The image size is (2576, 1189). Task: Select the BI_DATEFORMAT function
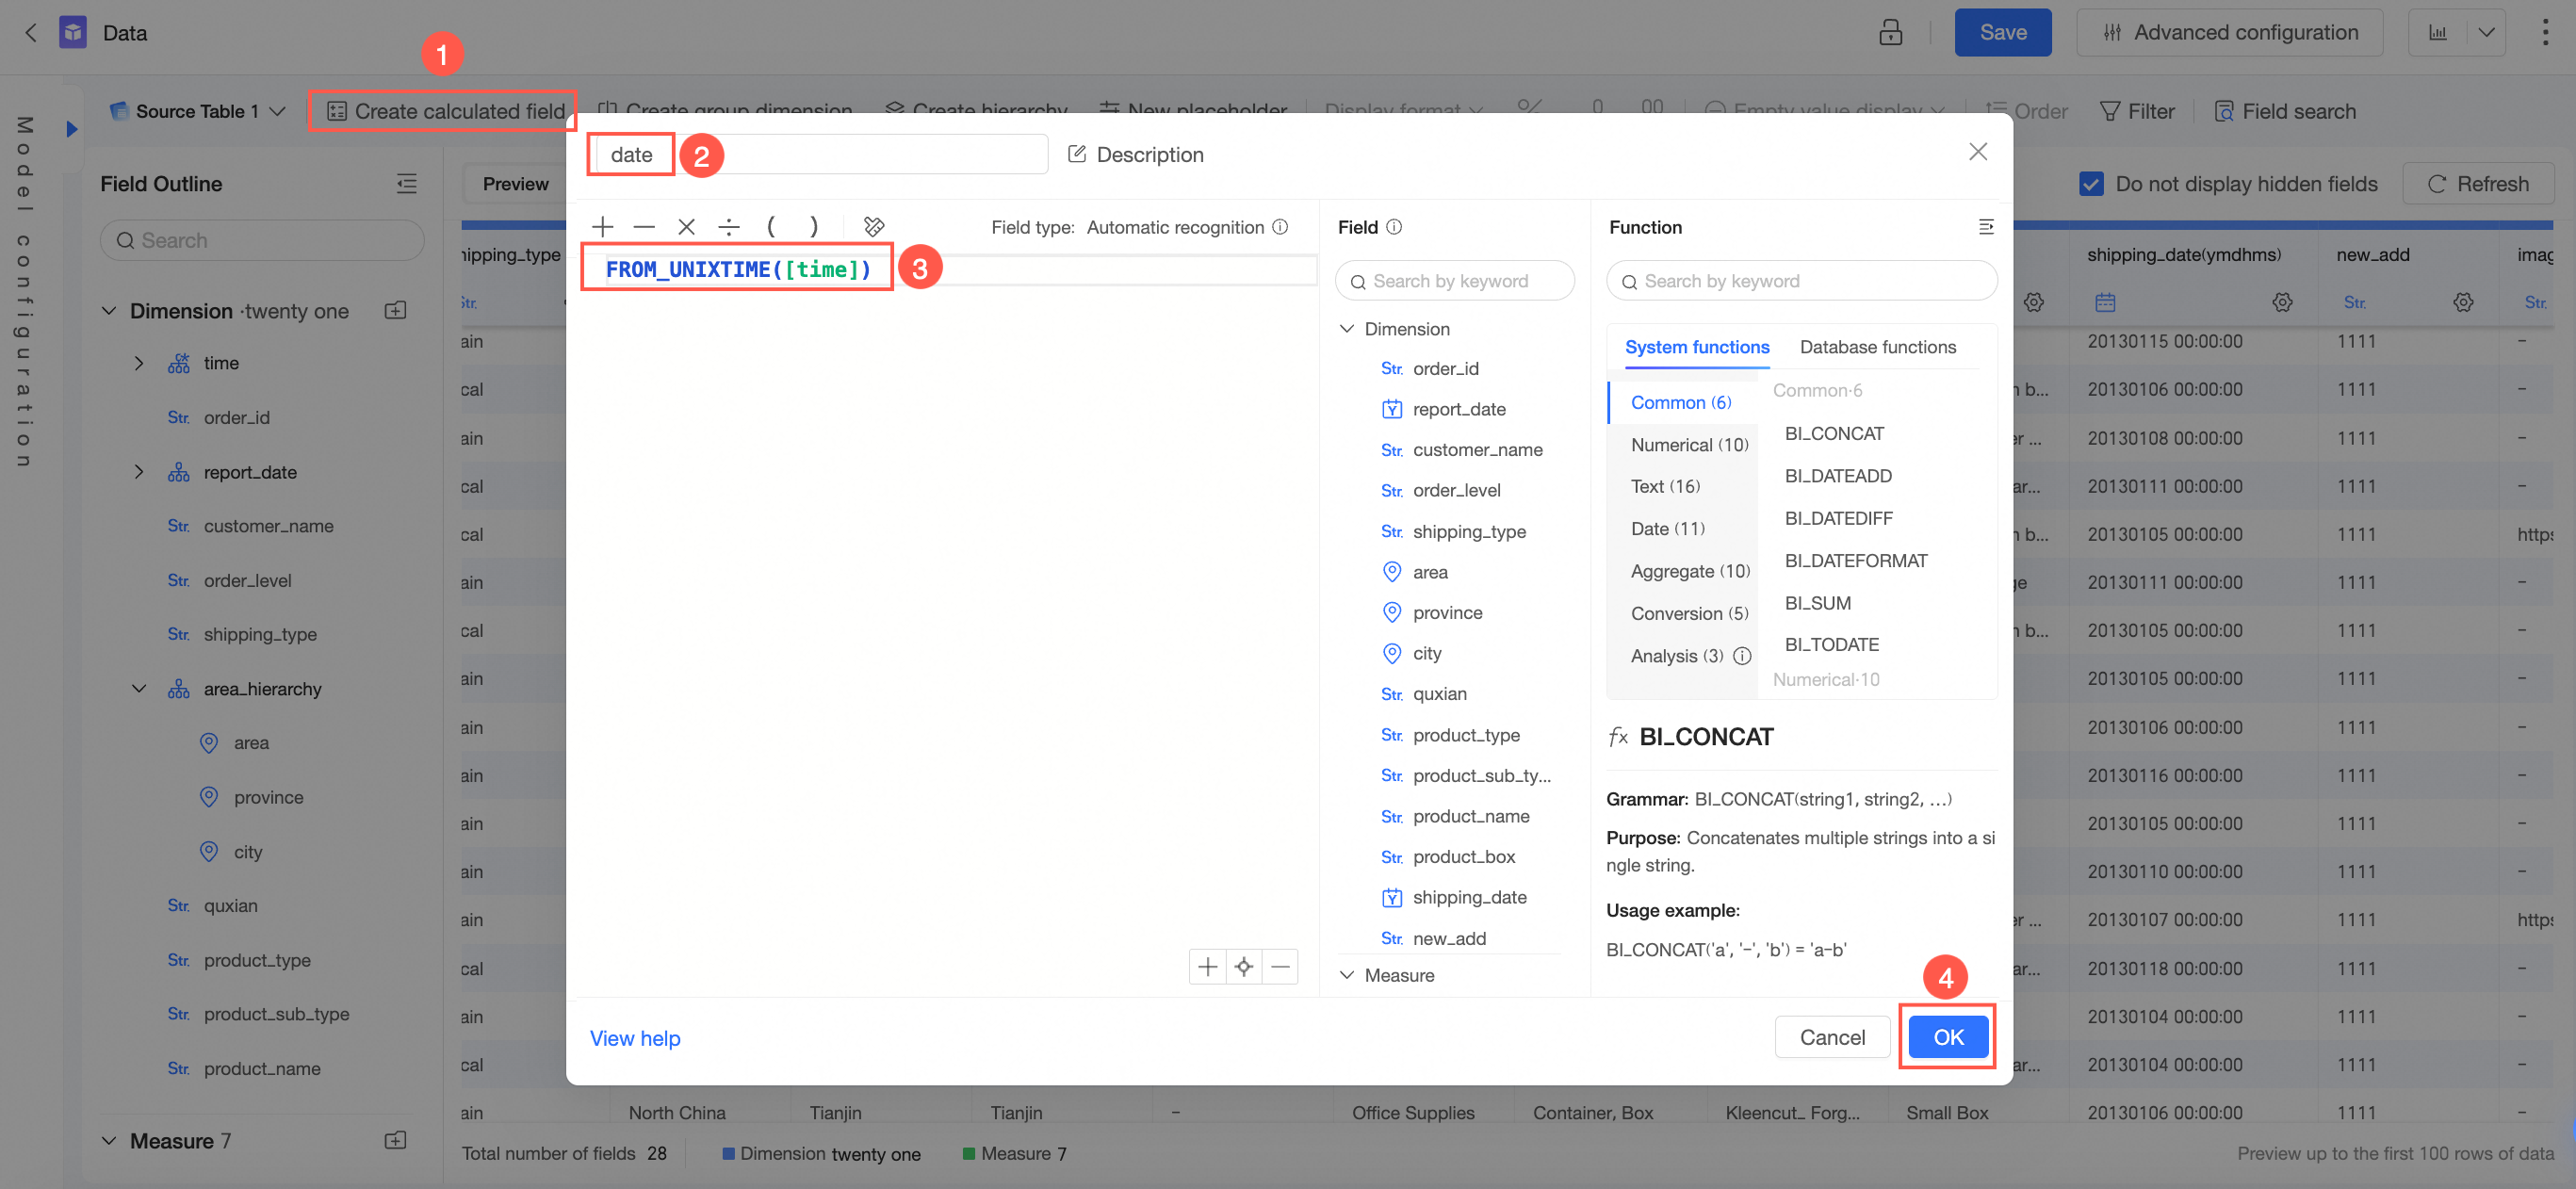tap(1855, 561)
